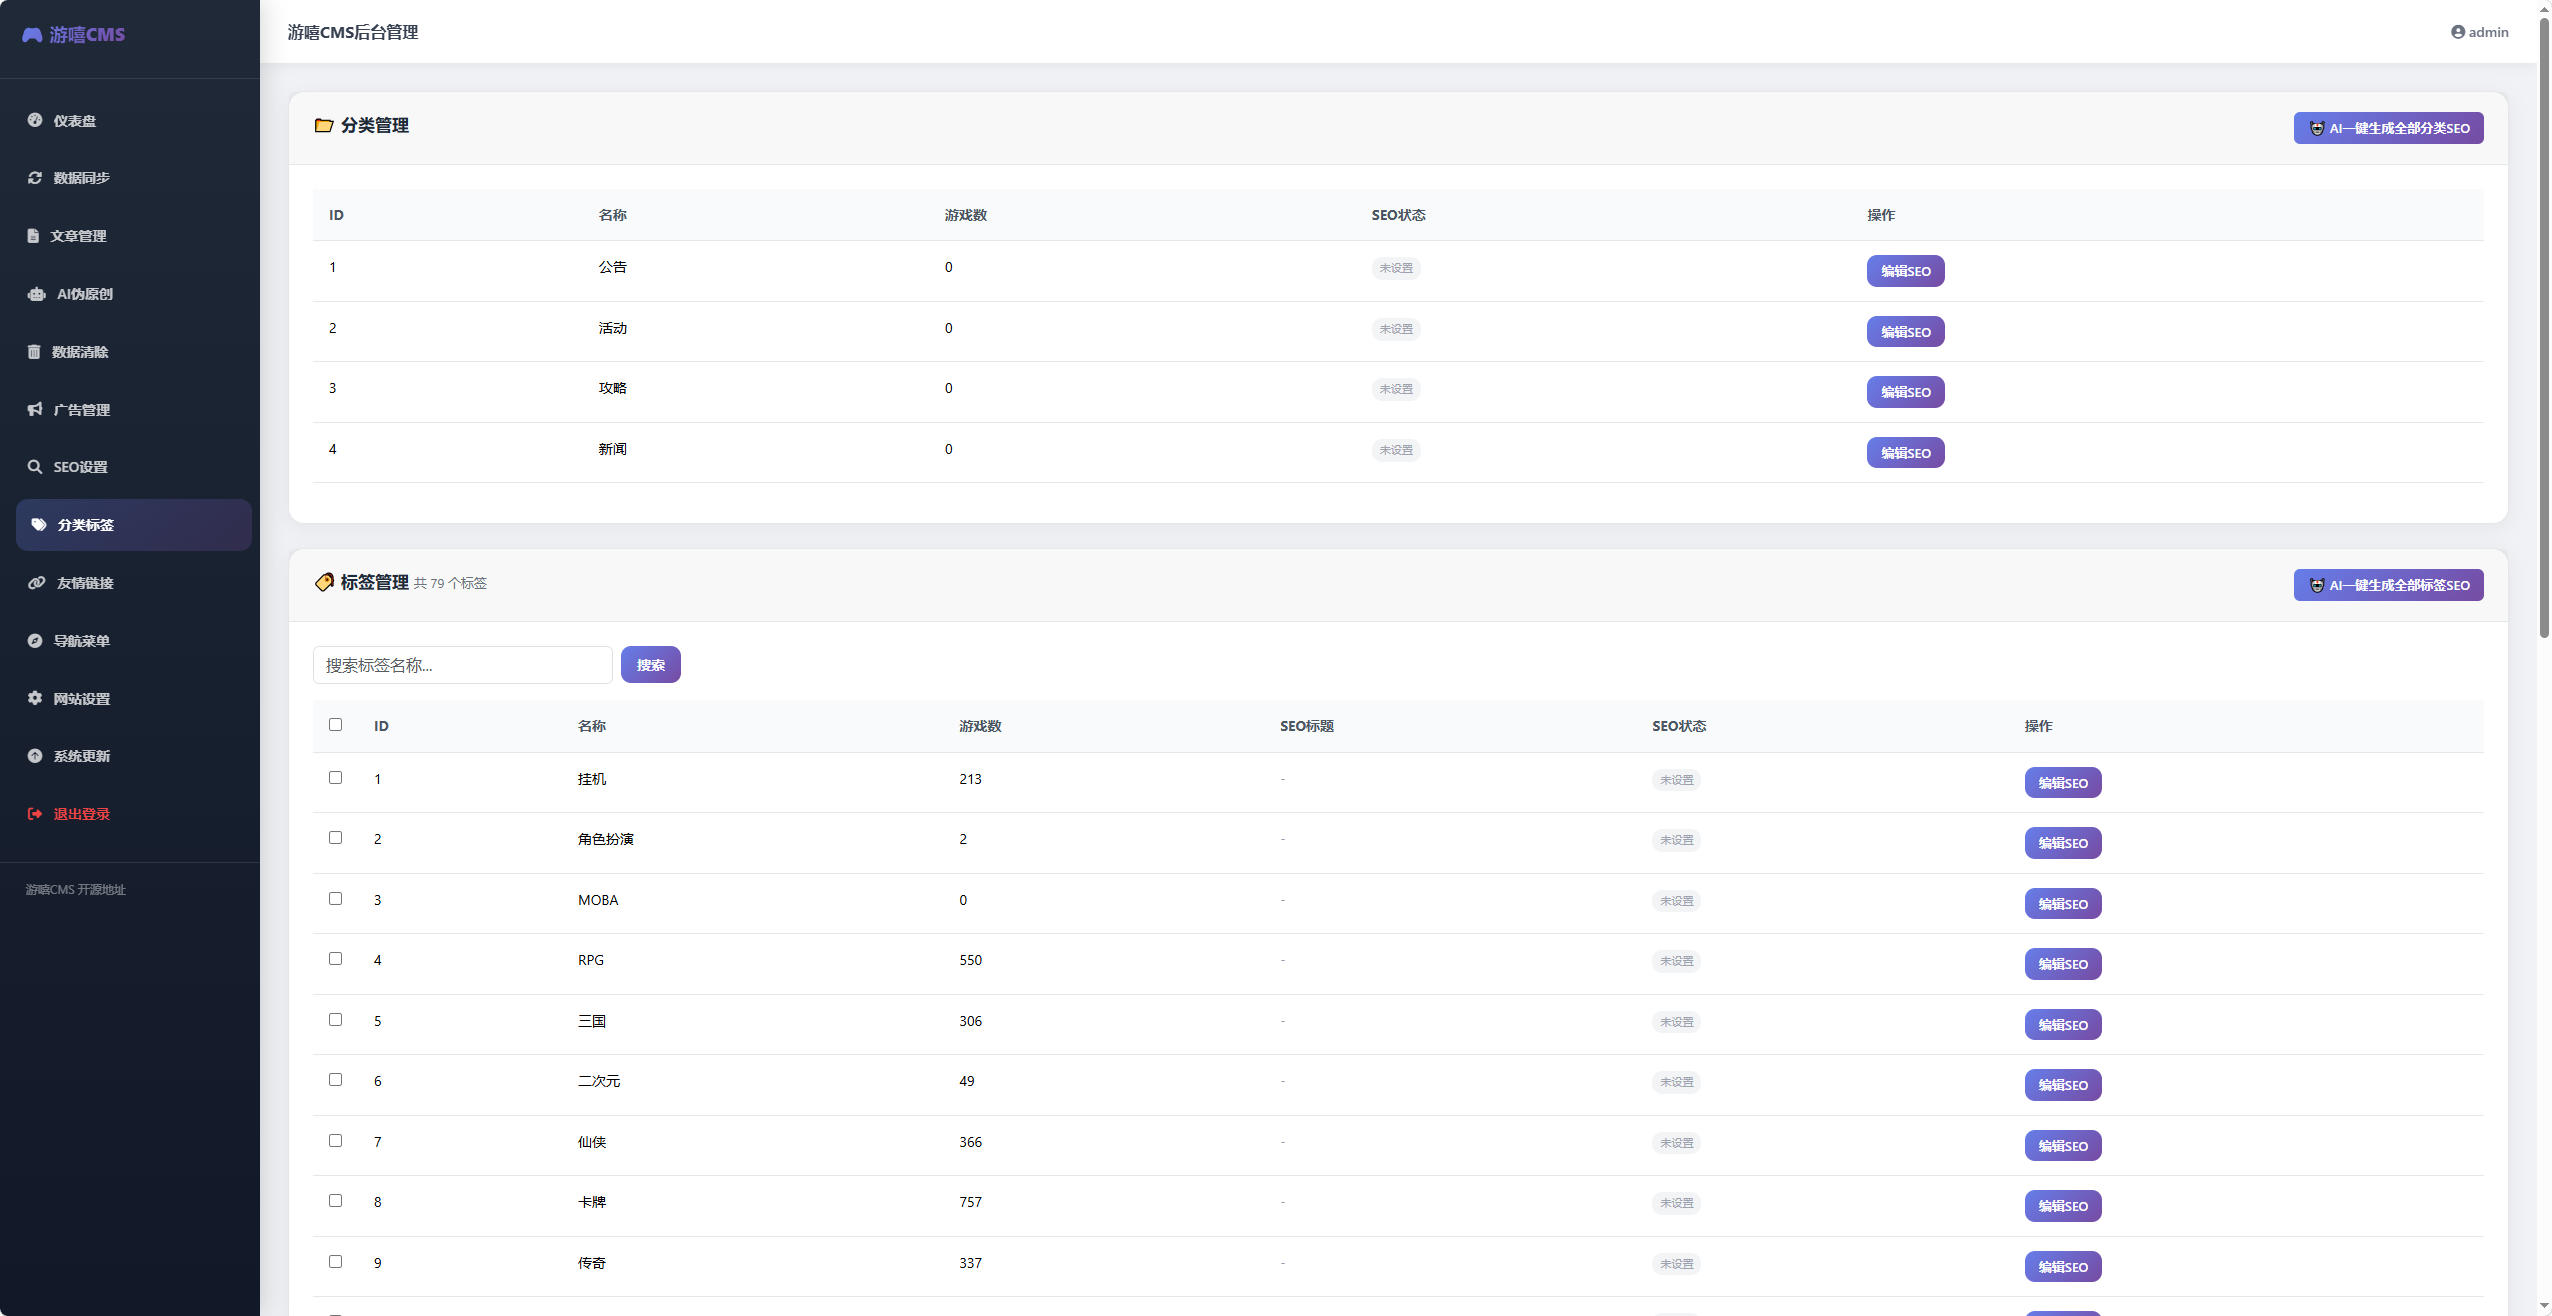2552x1316 pixels.
Task: Edit SEO for category 攻略
Action: [1905, 392]
